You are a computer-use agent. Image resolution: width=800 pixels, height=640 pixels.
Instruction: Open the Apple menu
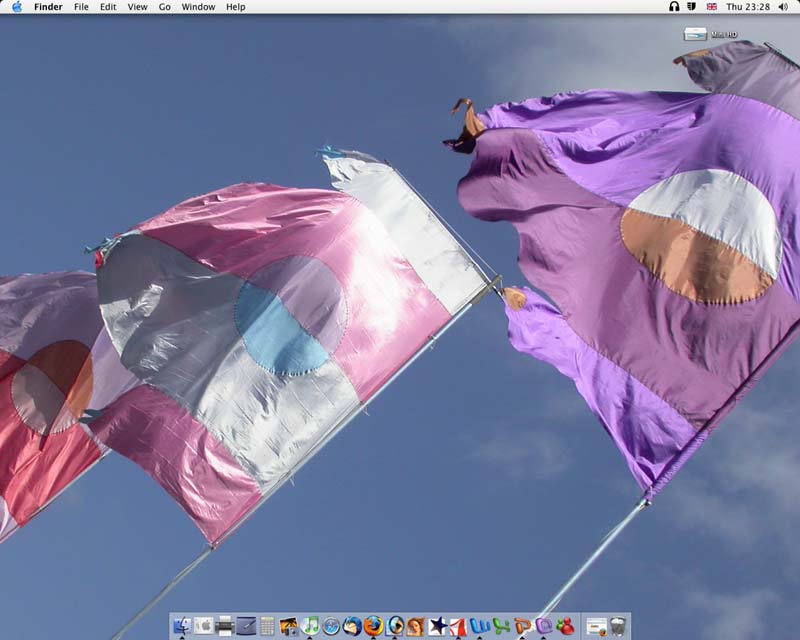point(17,7)
